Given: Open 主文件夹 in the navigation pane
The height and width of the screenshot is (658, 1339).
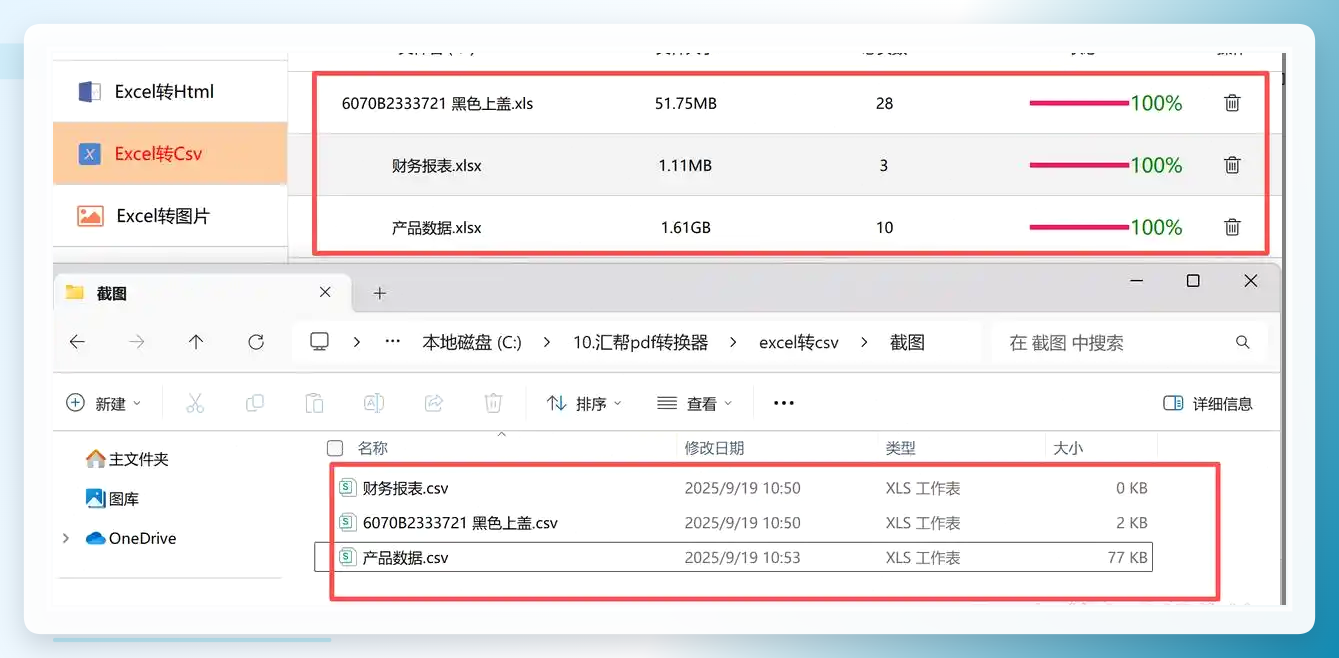Looking at the screenshot, I should (x=127, y=459).
